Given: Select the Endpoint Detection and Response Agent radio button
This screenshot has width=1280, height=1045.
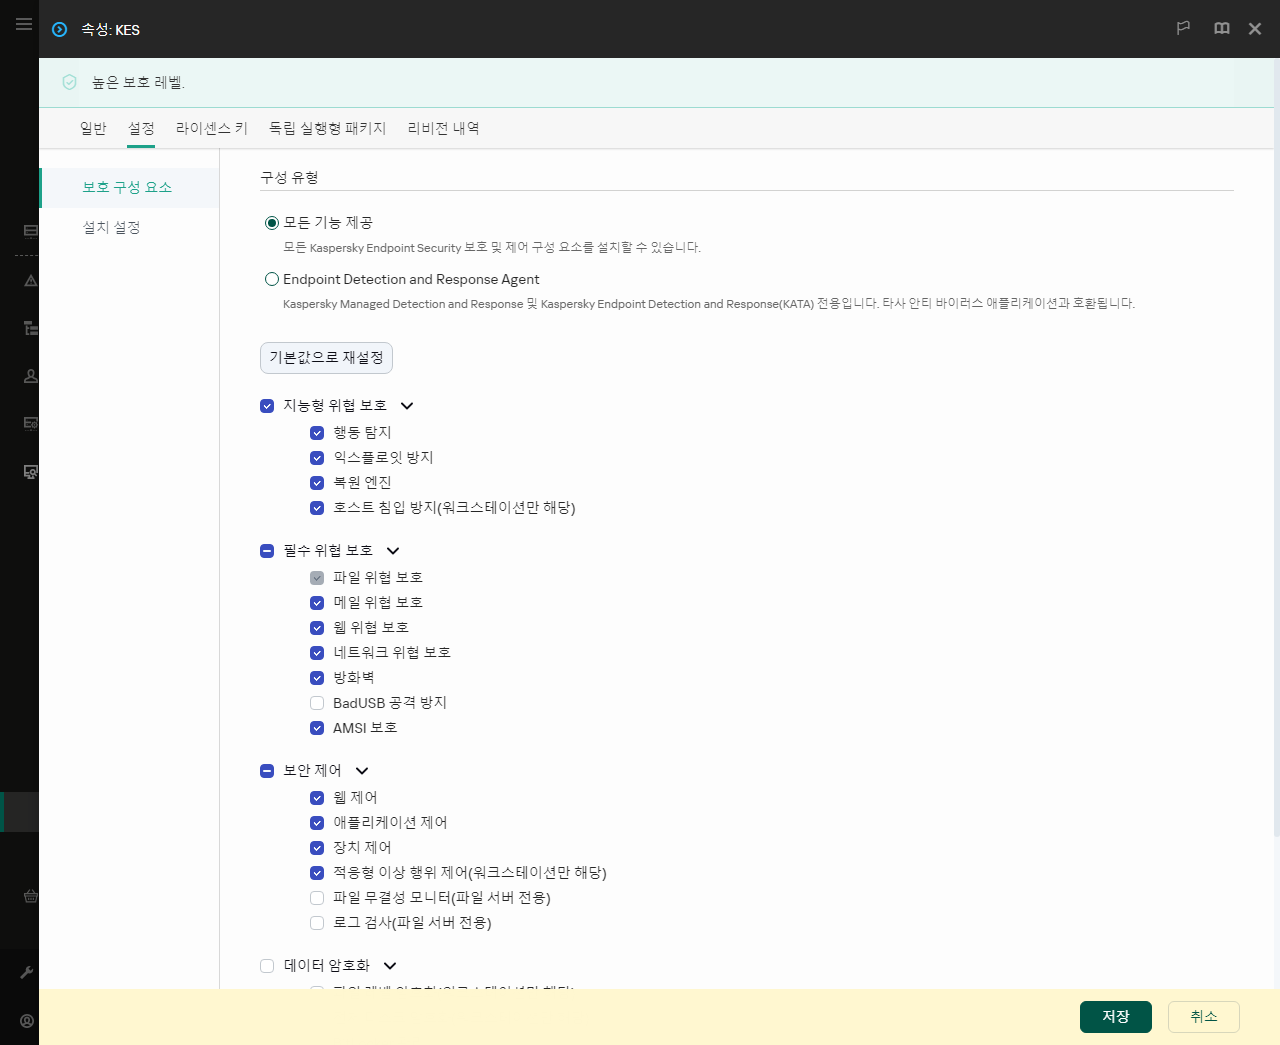Looking at the screenshot, I should [271, 279].
